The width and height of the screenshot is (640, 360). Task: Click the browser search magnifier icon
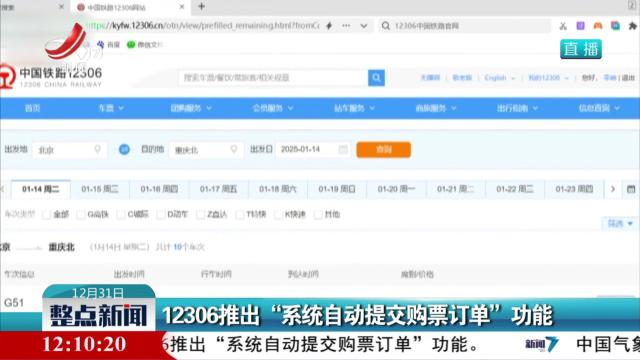coord(385,26)
